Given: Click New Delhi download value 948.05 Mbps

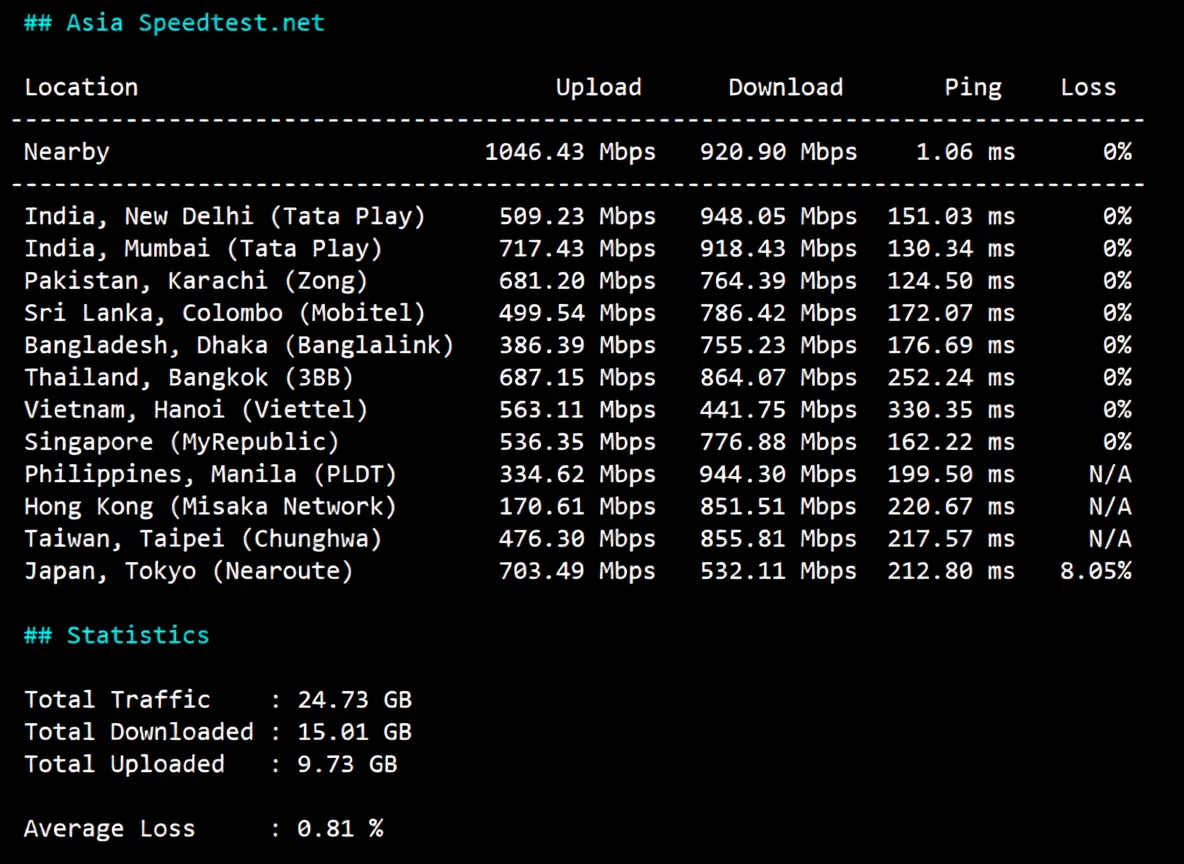Looking at the screenshot, I should 779,217.
